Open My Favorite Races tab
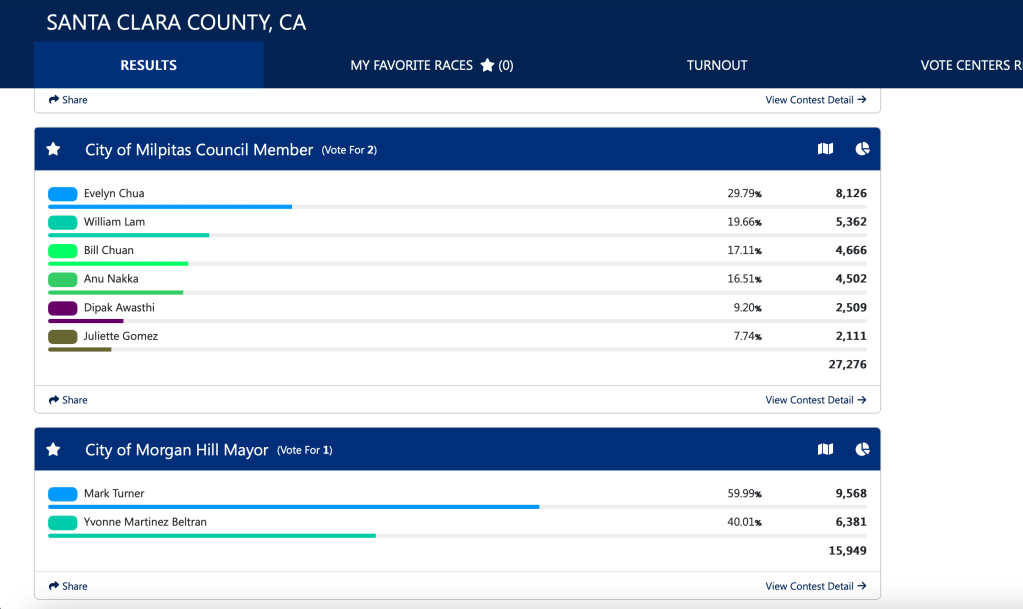 [x=431, y=65]
